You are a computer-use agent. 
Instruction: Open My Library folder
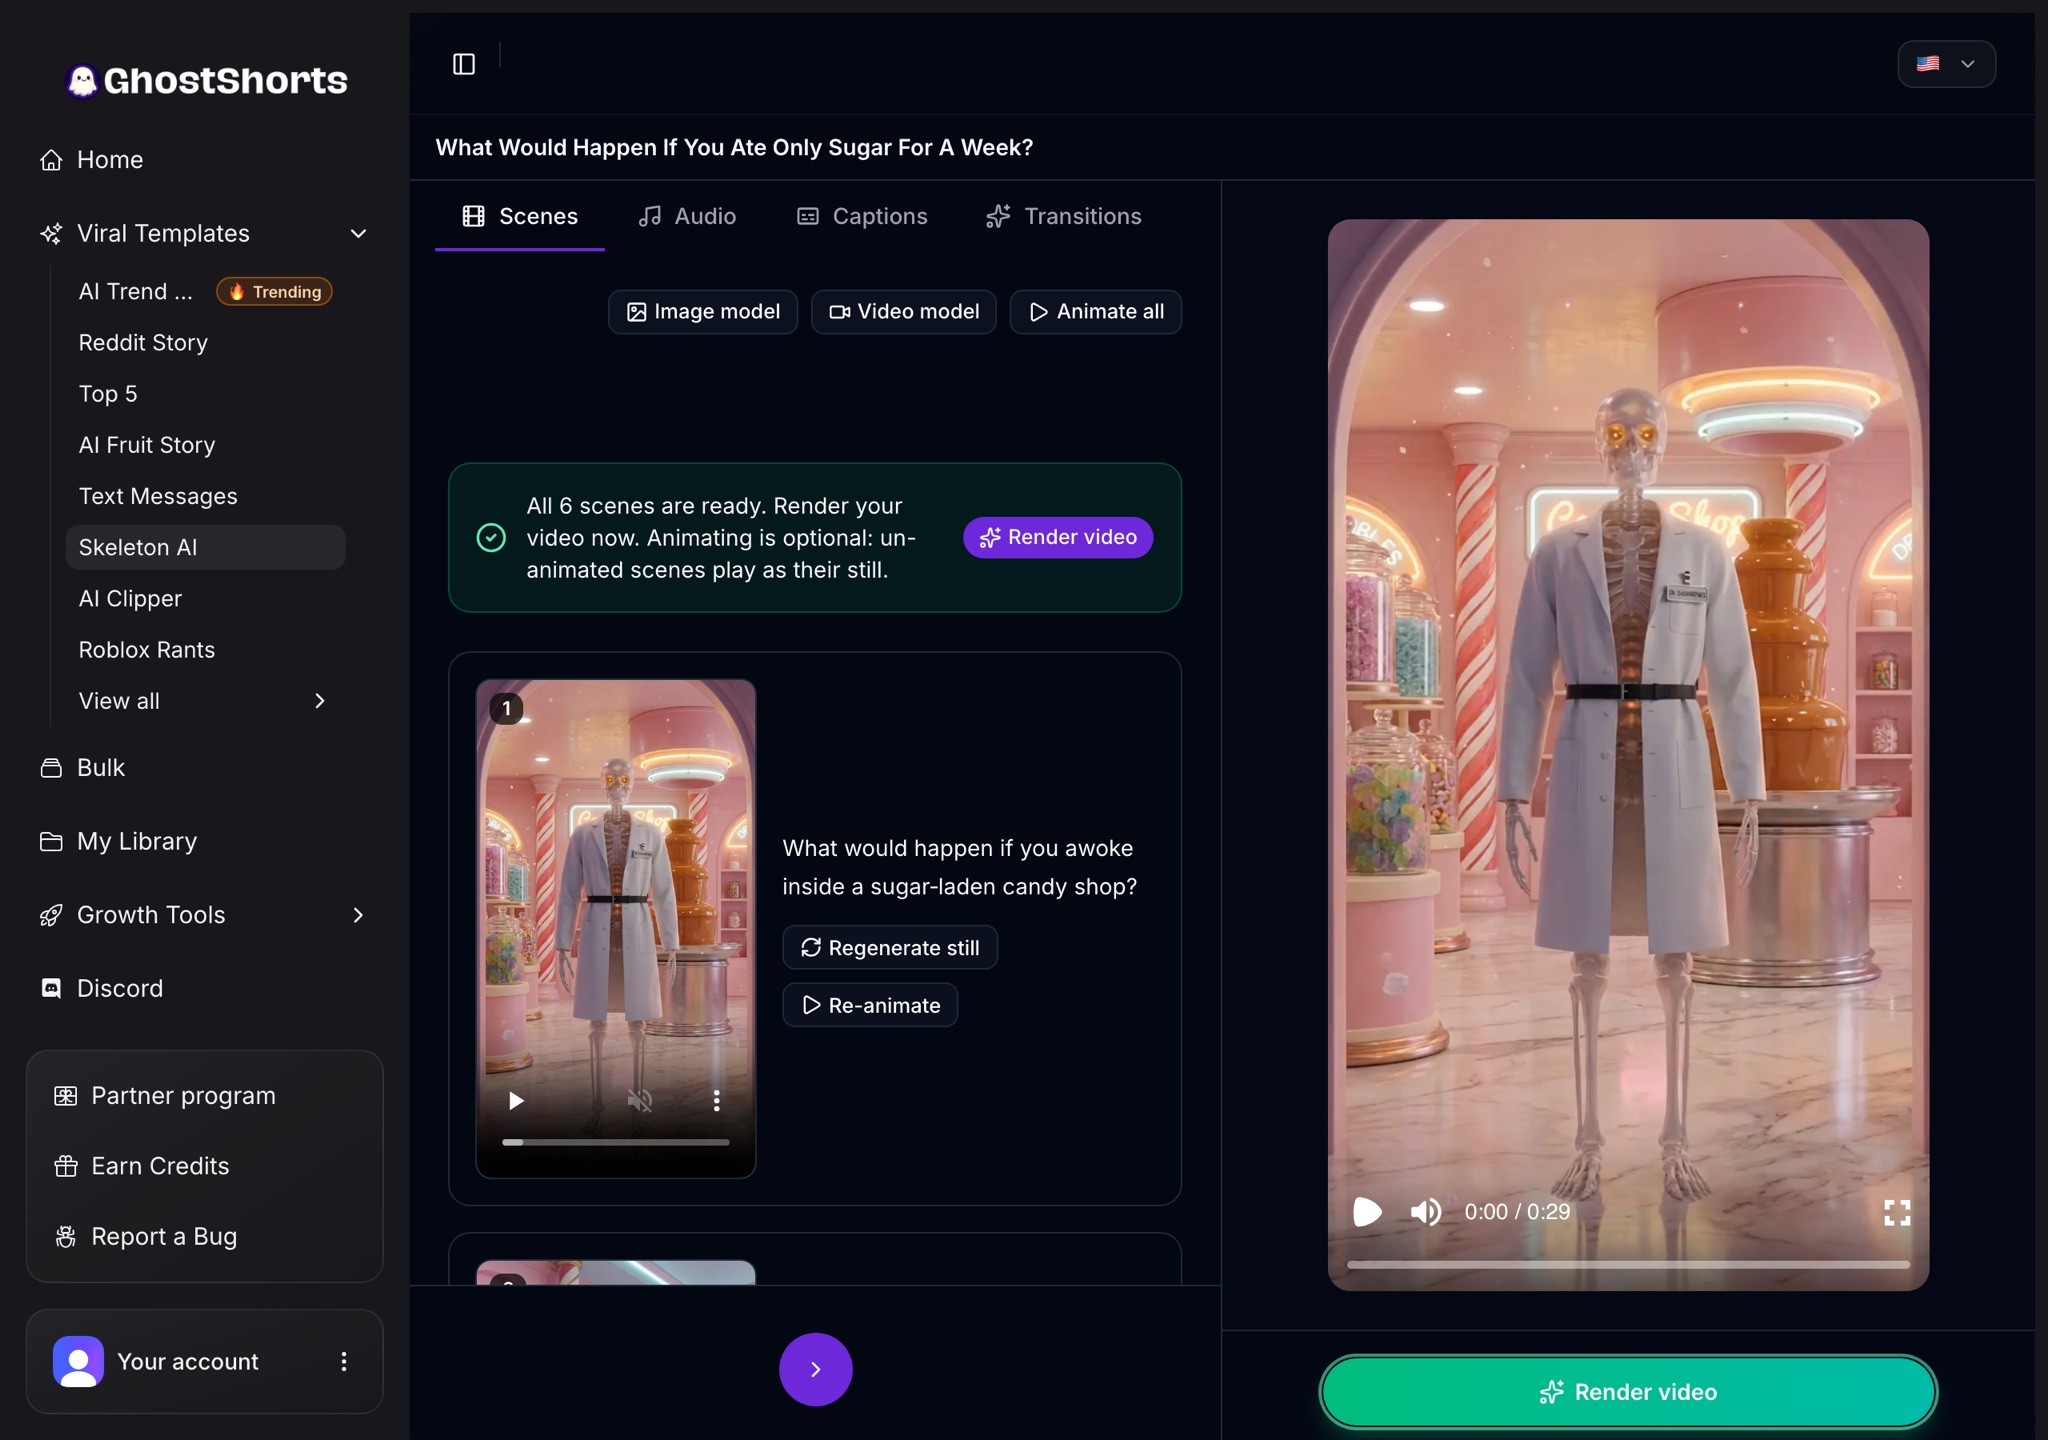(118, 842)
